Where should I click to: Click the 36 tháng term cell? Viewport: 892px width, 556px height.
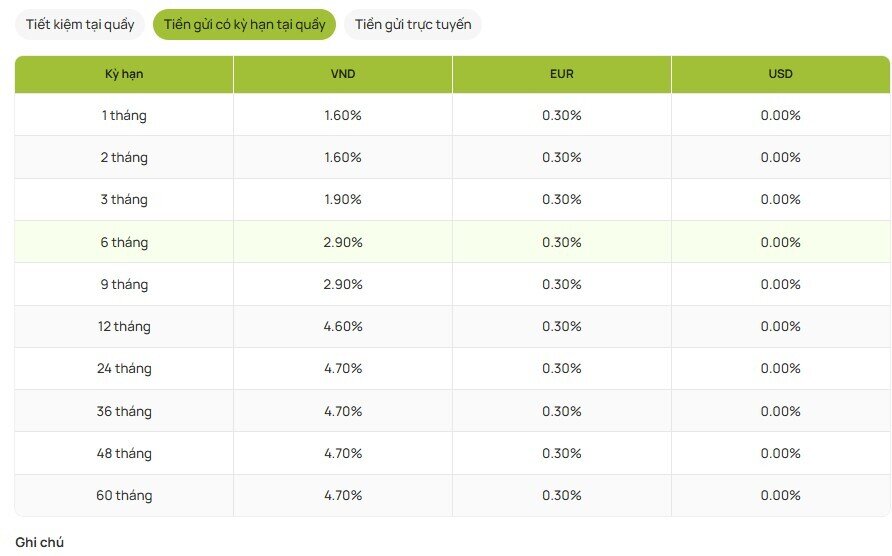click(124, 411)
